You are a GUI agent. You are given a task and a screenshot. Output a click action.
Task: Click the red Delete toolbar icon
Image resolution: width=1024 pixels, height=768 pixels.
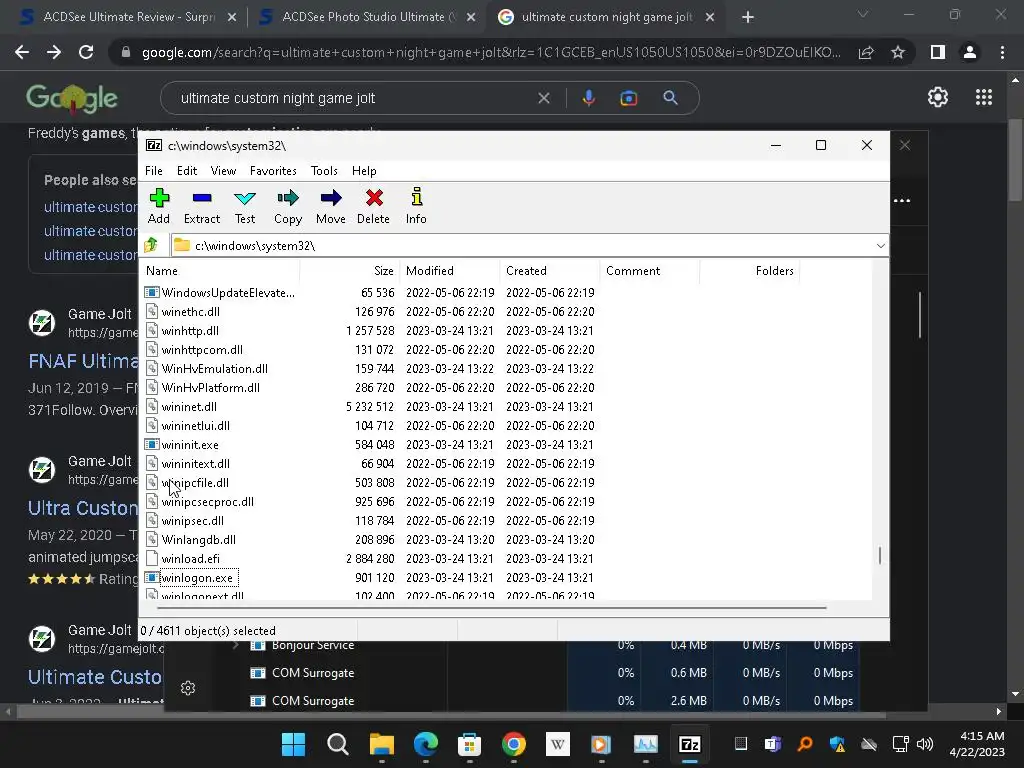click(x=374, y=206)
